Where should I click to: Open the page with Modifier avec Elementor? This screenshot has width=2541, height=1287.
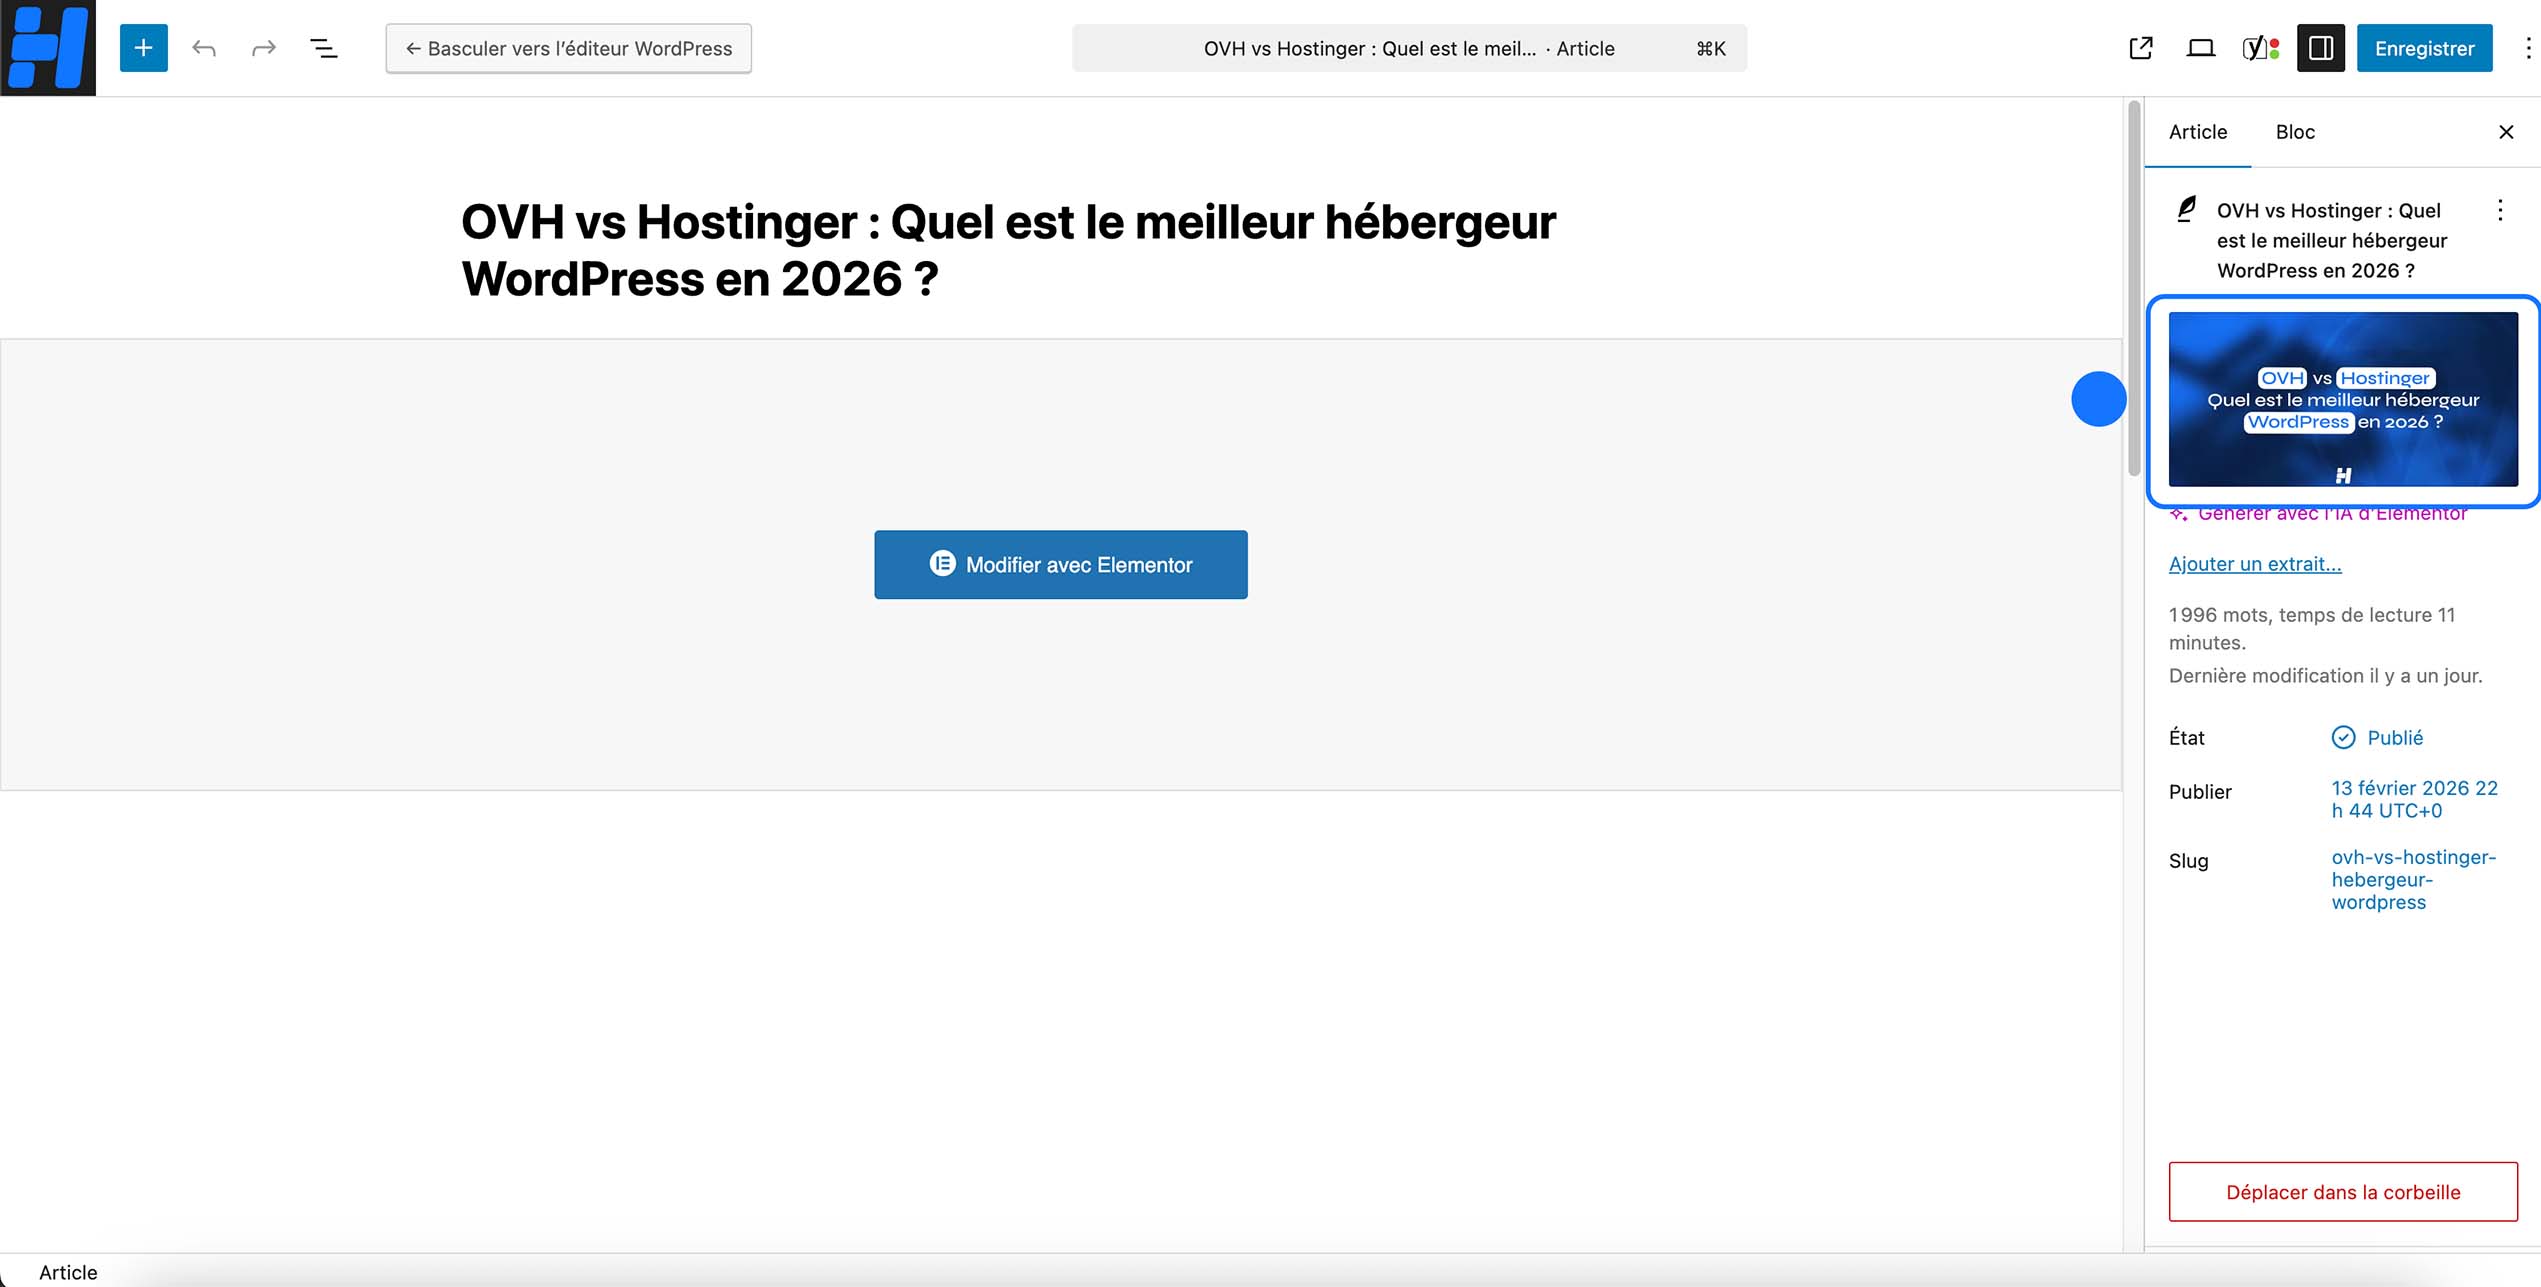click(x=1060, y=564)
